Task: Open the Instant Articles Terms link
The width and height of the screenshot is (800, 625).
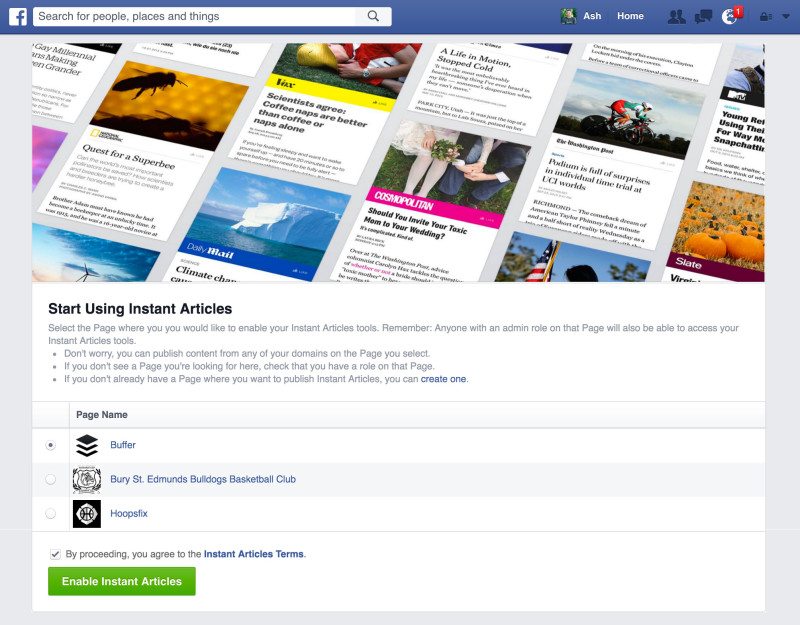Action: (x=253, y=553)
